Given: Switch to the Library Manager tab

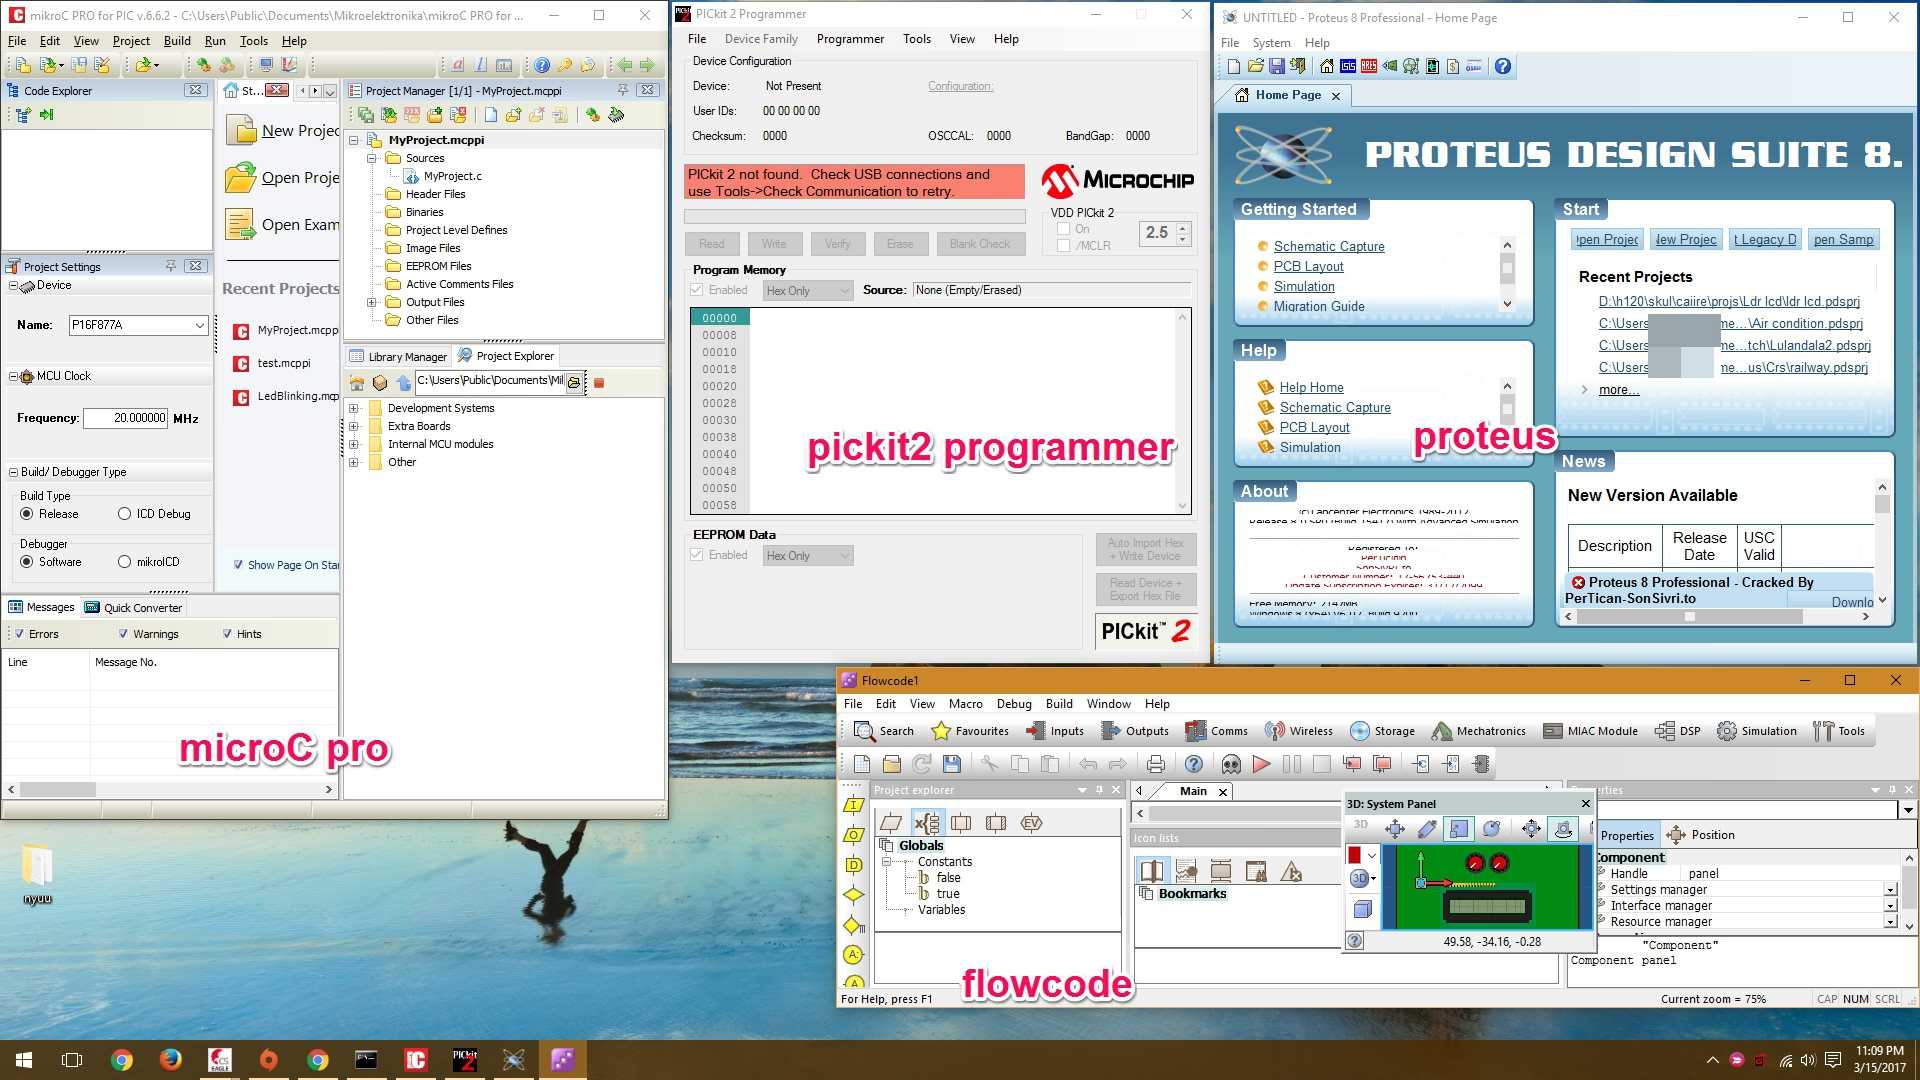Looking at the screenshot, I should pos(398,356).
